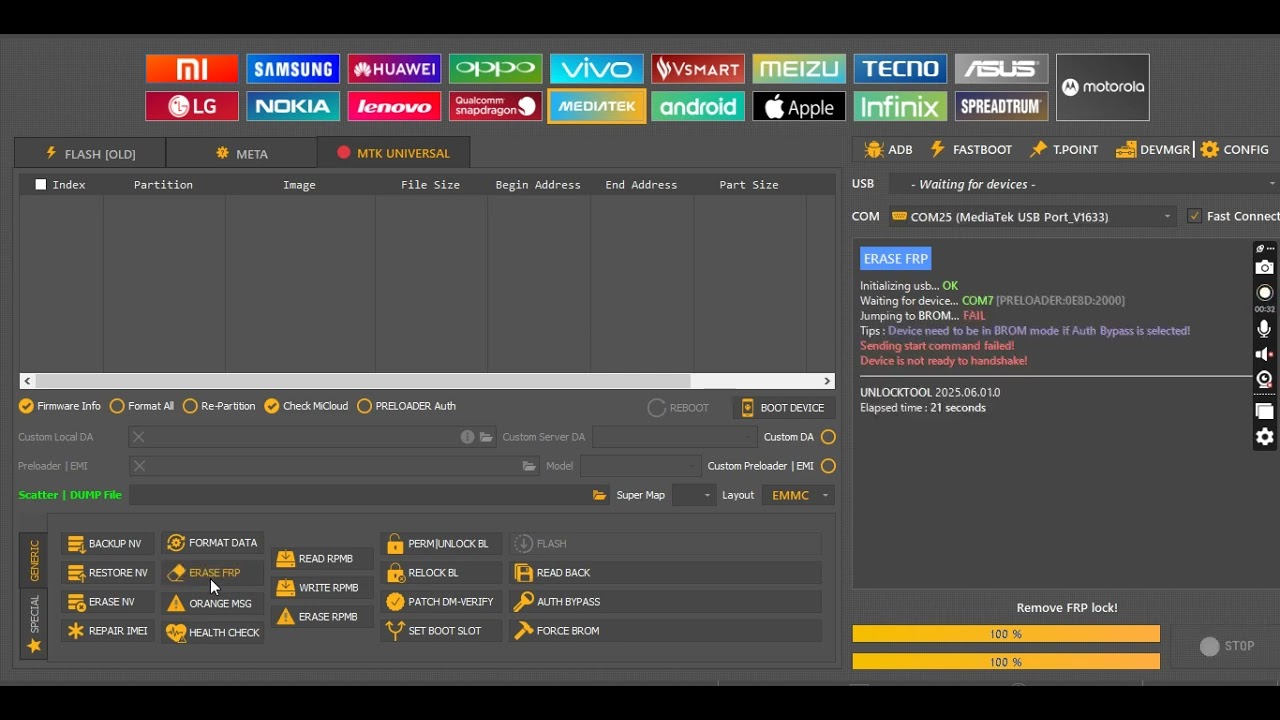
Task: Switch to the FLASH [OLD] tab
Action: tap(90, 153)
